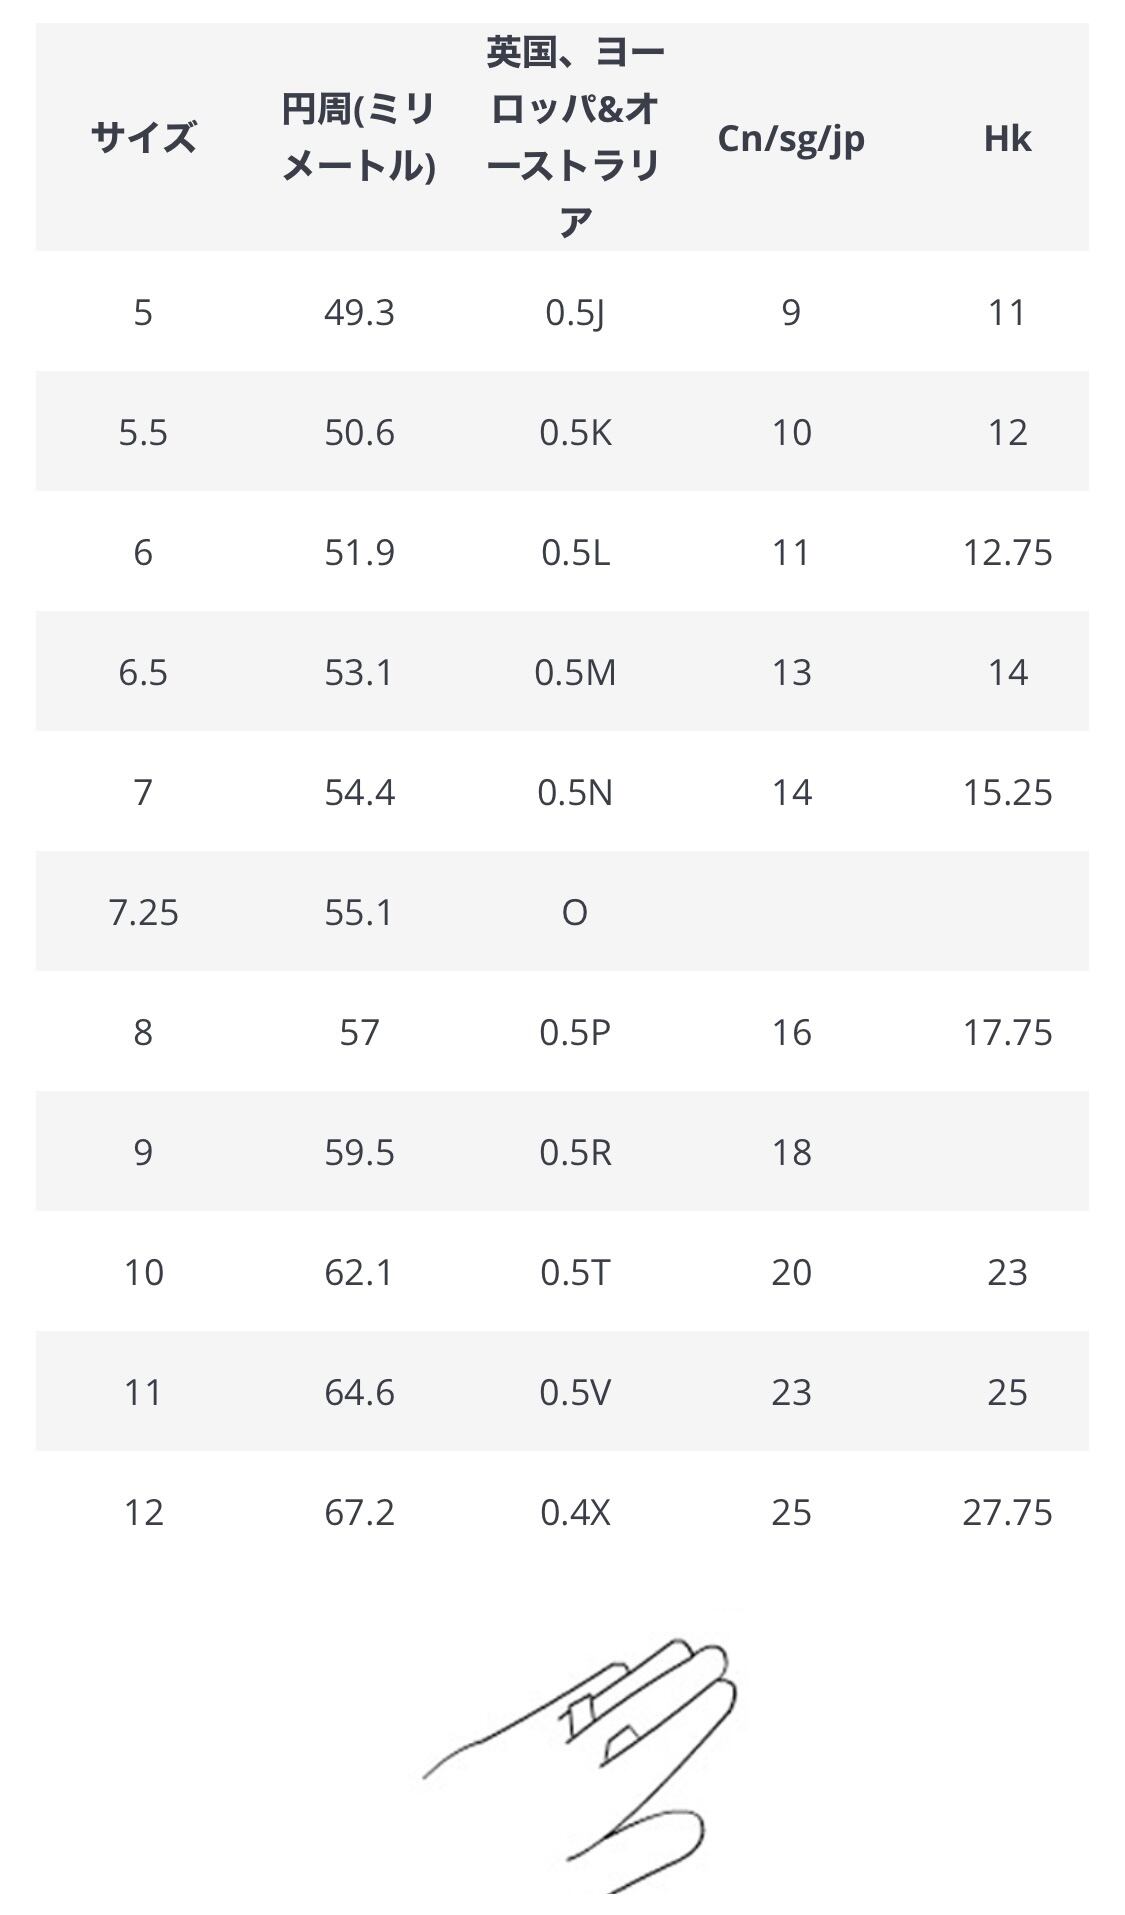The image size is (1125, 1915).
Task: Click the 64.6 circumference value
Action: click(359, 1393)
